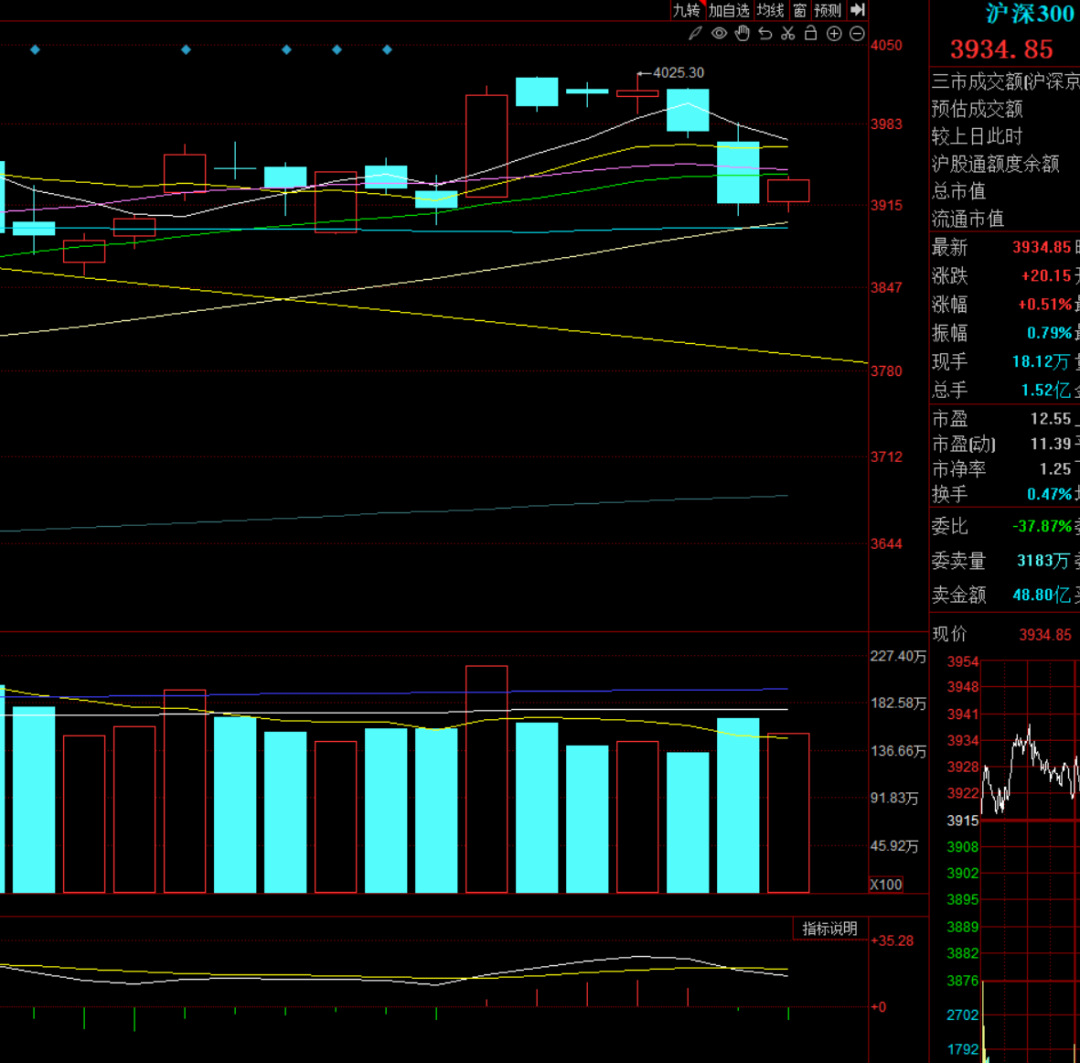Click the 涨幅 value +0.51%
Screen dimensions: 1080x1063
coord(1045,305)
